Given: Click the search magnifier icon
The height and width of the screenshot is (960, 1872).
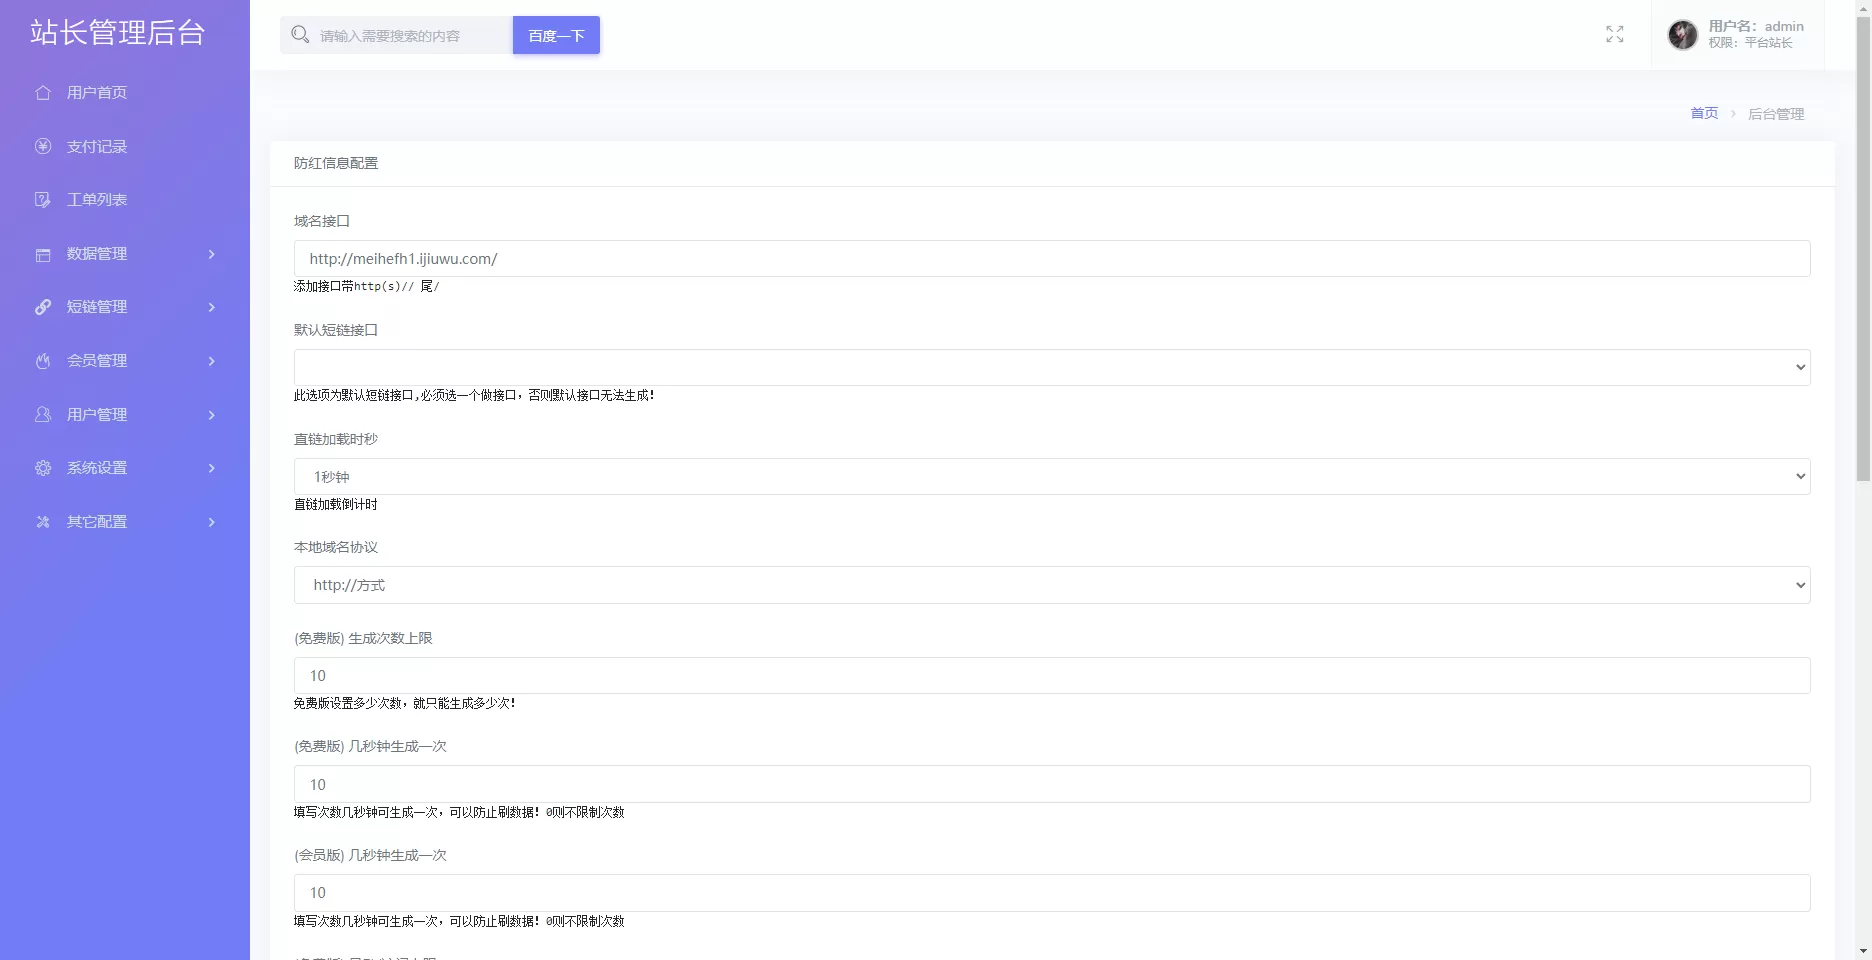Looking at the screenshot, I should coord(300,35).
